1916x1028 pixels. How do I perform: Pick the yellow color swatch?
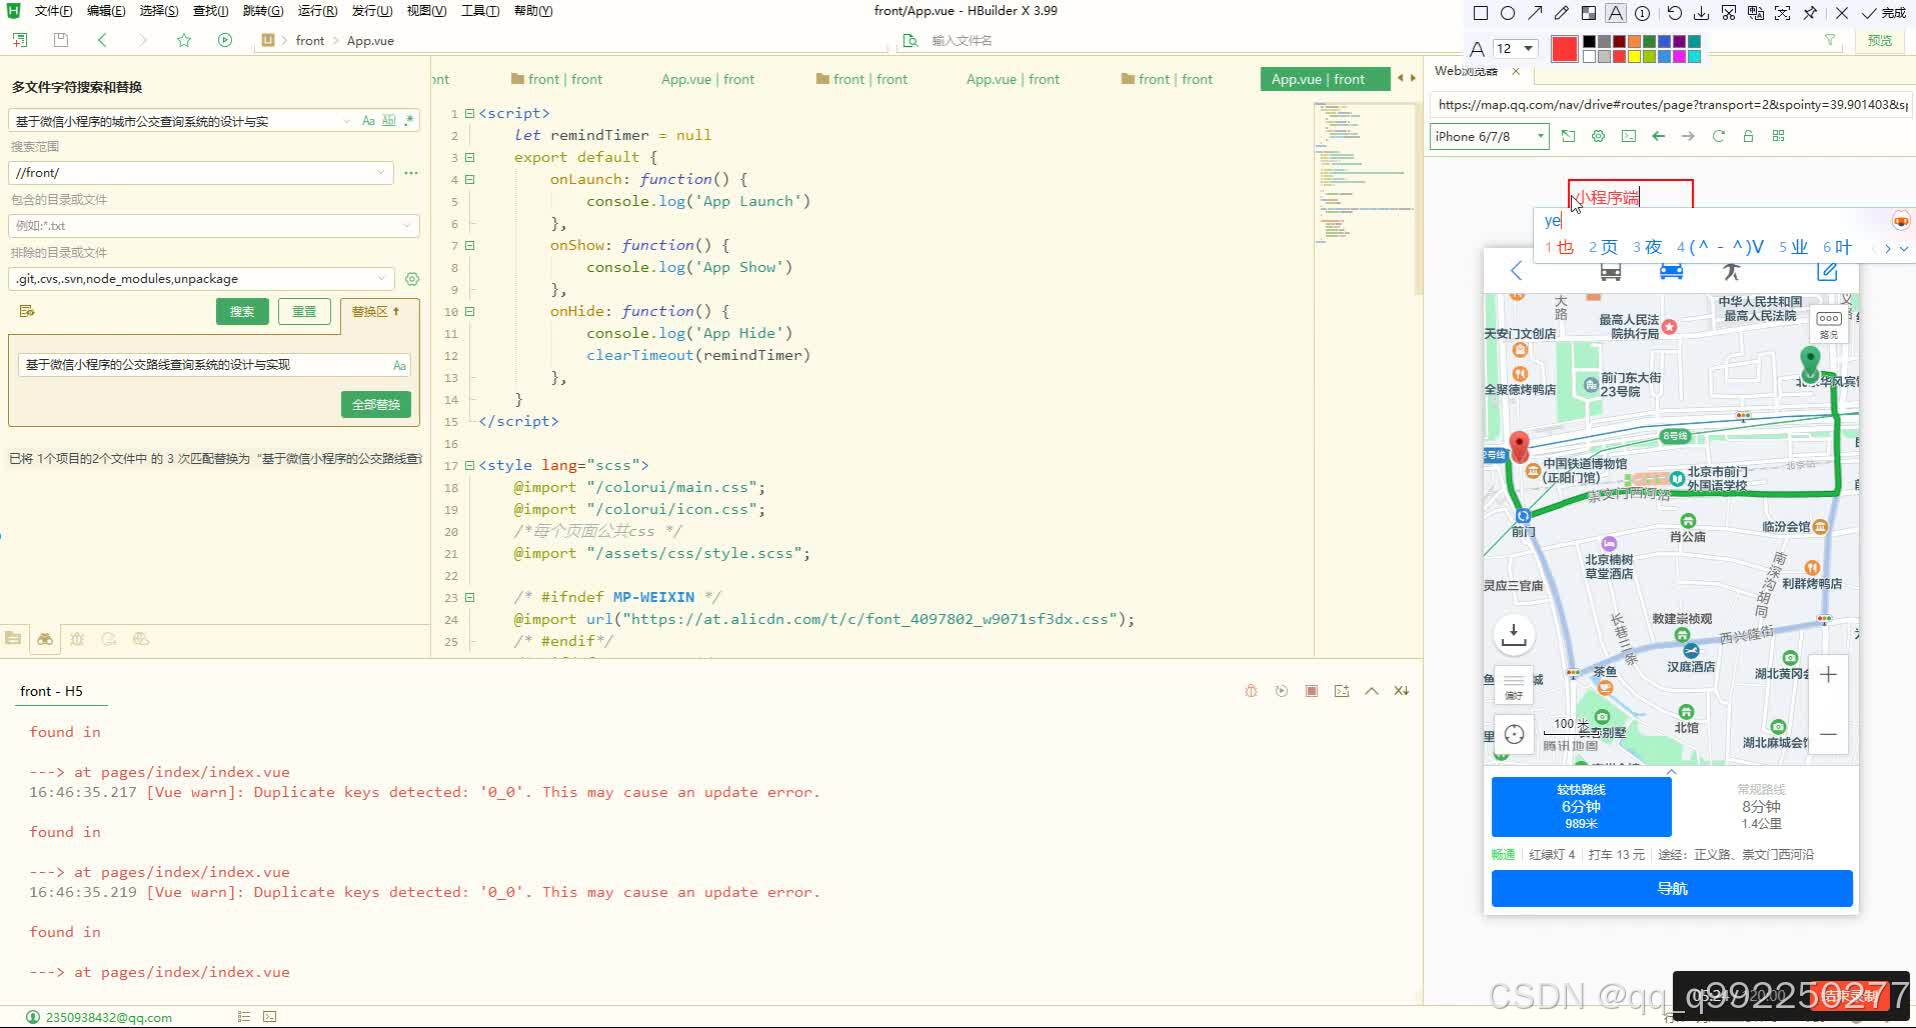click(x=1634, y=56)
